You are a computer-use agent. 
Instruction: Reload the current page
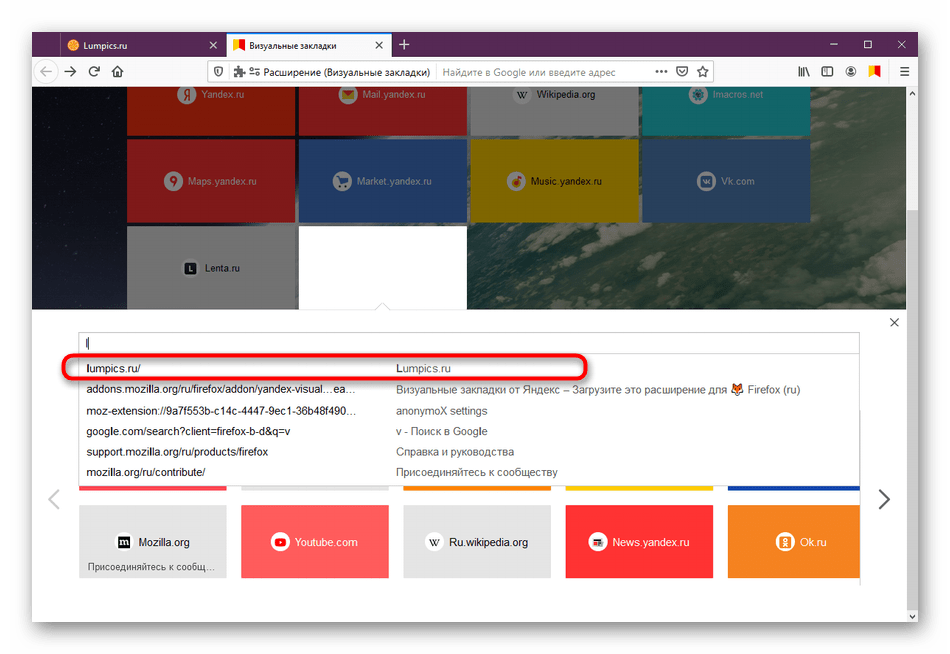point(94,72)
